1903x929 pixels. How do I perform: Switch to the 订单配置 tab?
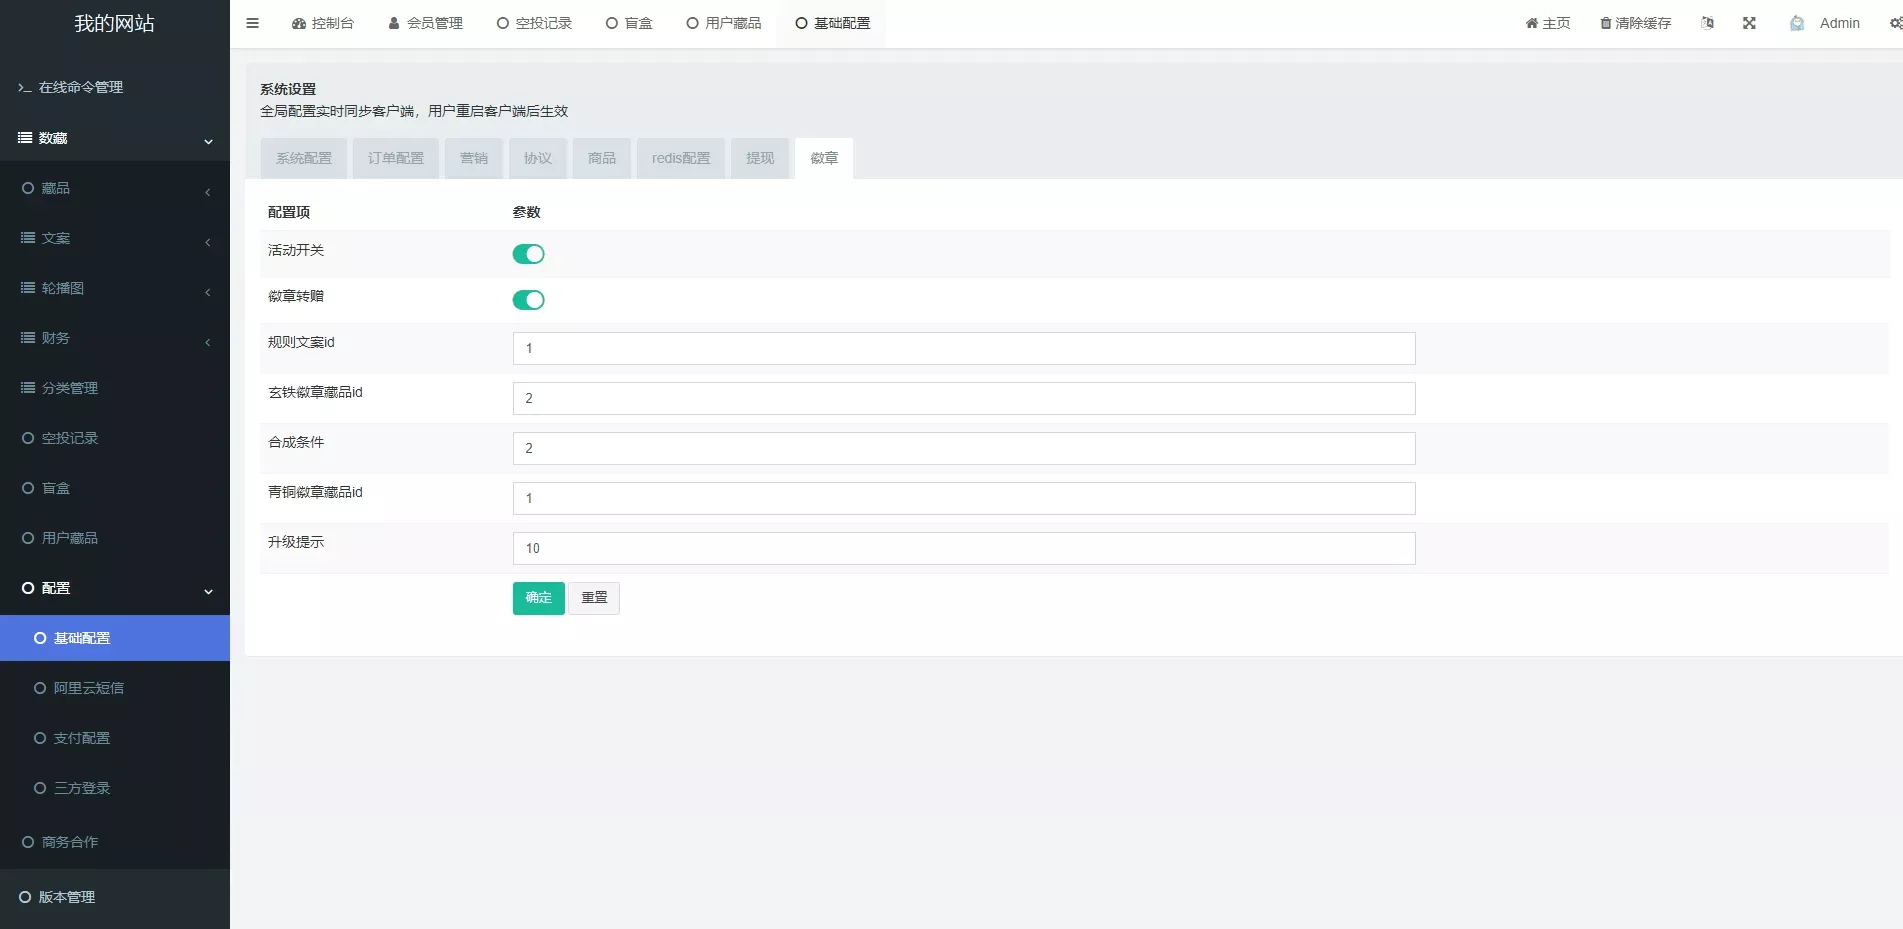pyautogui.click(x=395, y=158)
